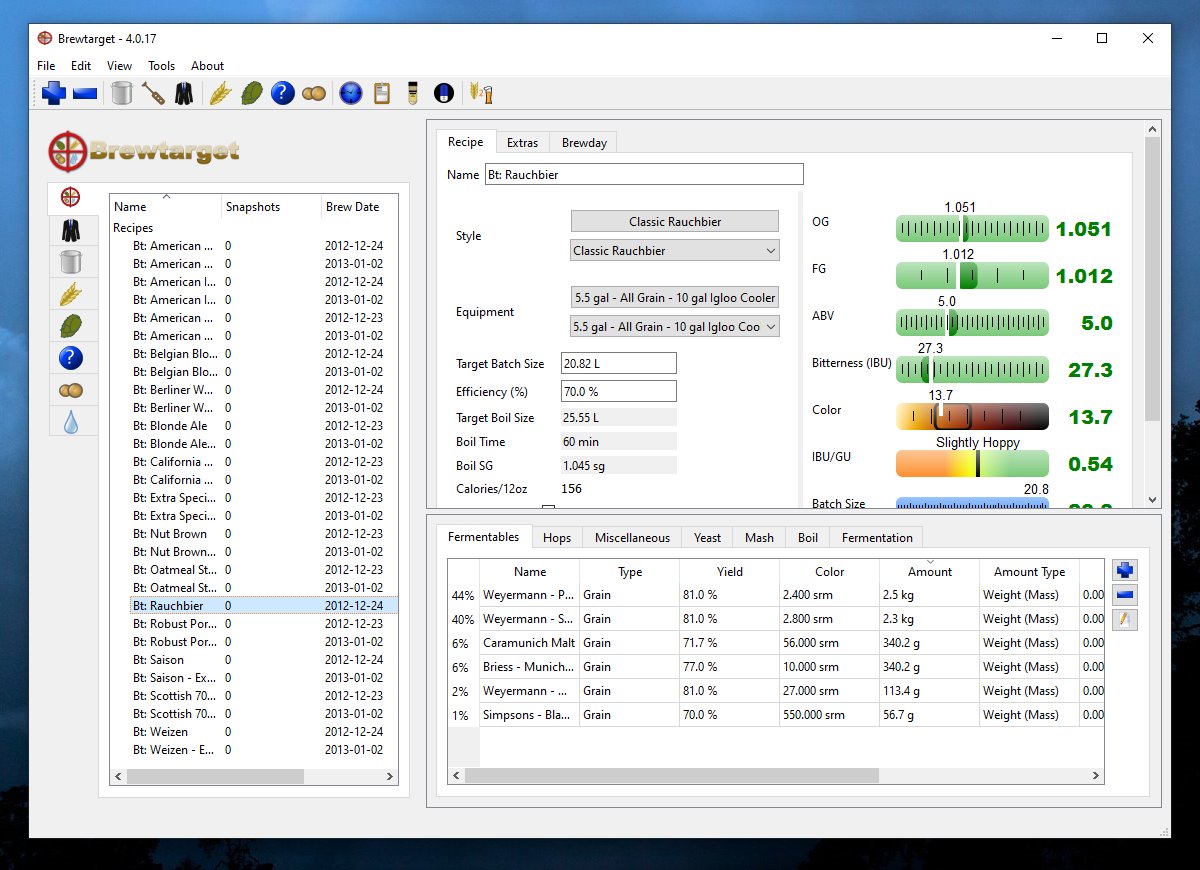Open the About menu

(x=208, y=66)
